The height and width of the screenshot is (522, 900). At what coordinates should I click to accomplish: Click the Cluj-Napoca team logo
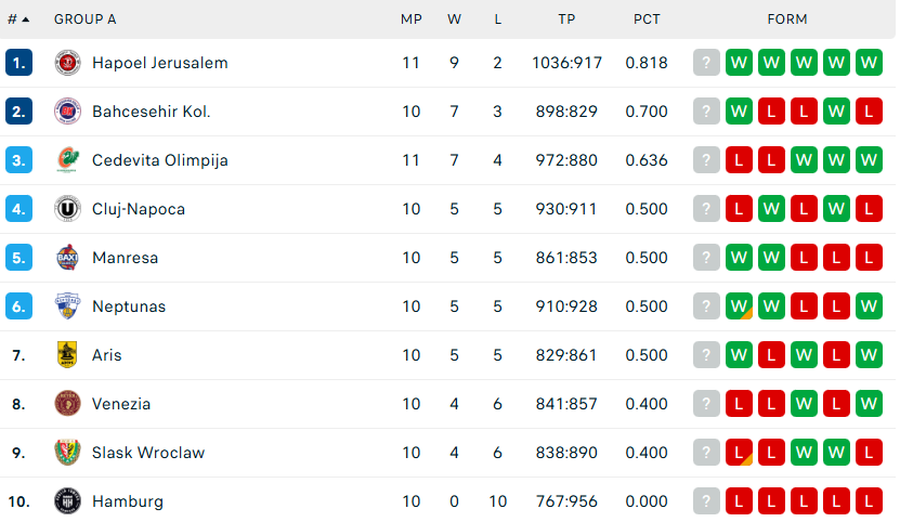click(x=68, y=209)
